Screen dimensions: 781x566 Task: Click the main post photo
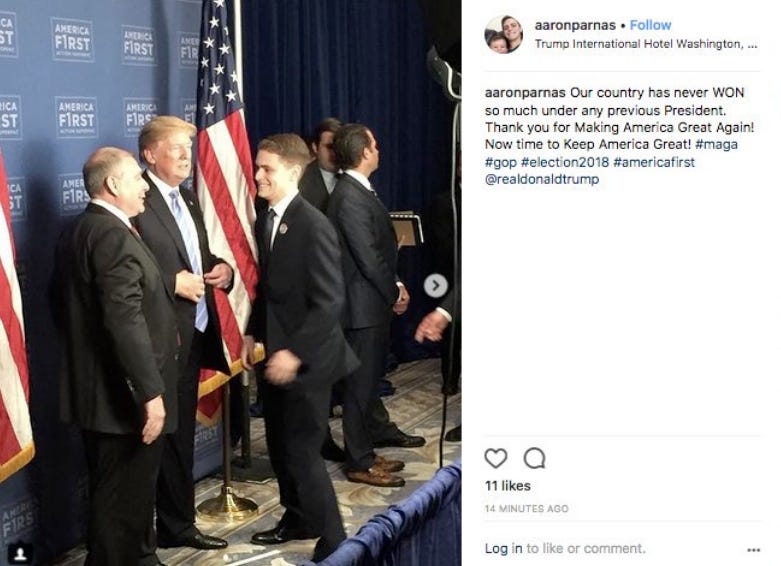coord(231,283)
